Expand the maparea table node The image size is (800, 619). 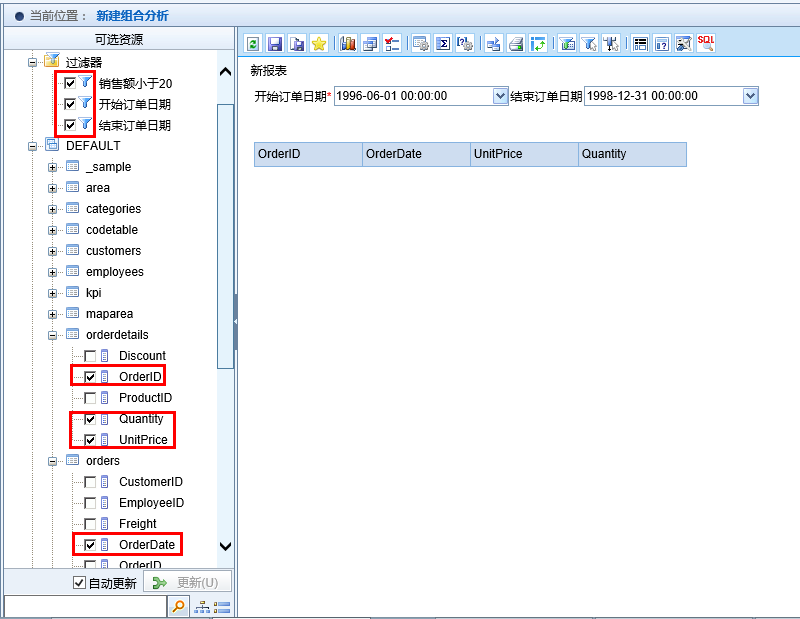click(52, 314)
